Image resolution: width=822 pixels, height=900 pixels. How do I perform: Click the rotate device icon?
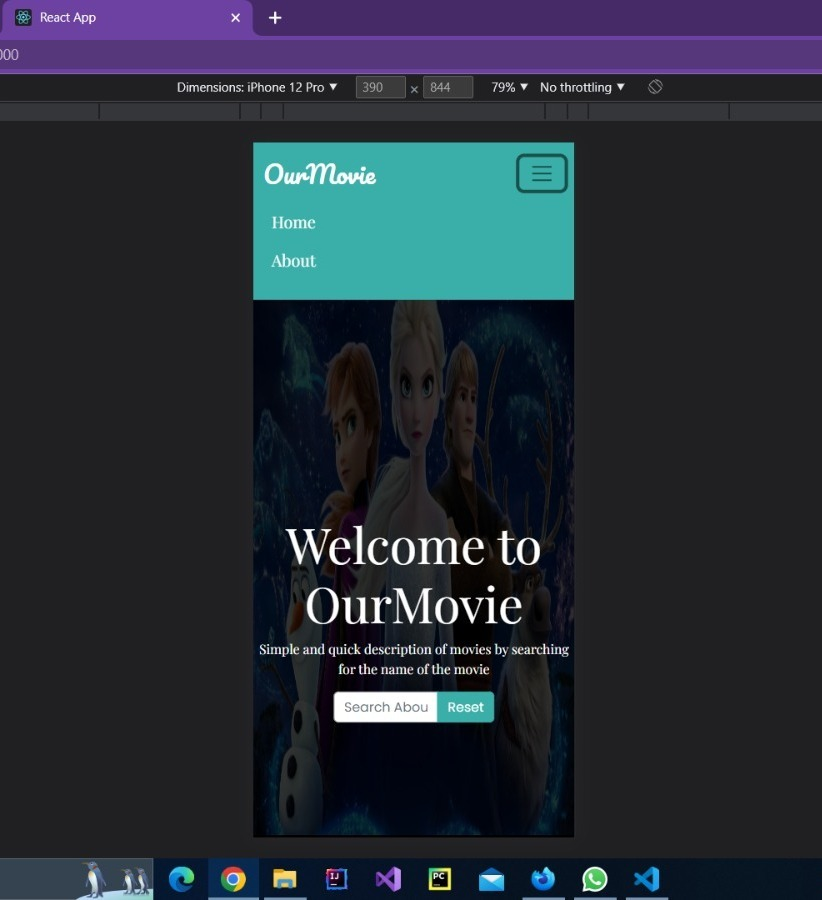(655, 87)
